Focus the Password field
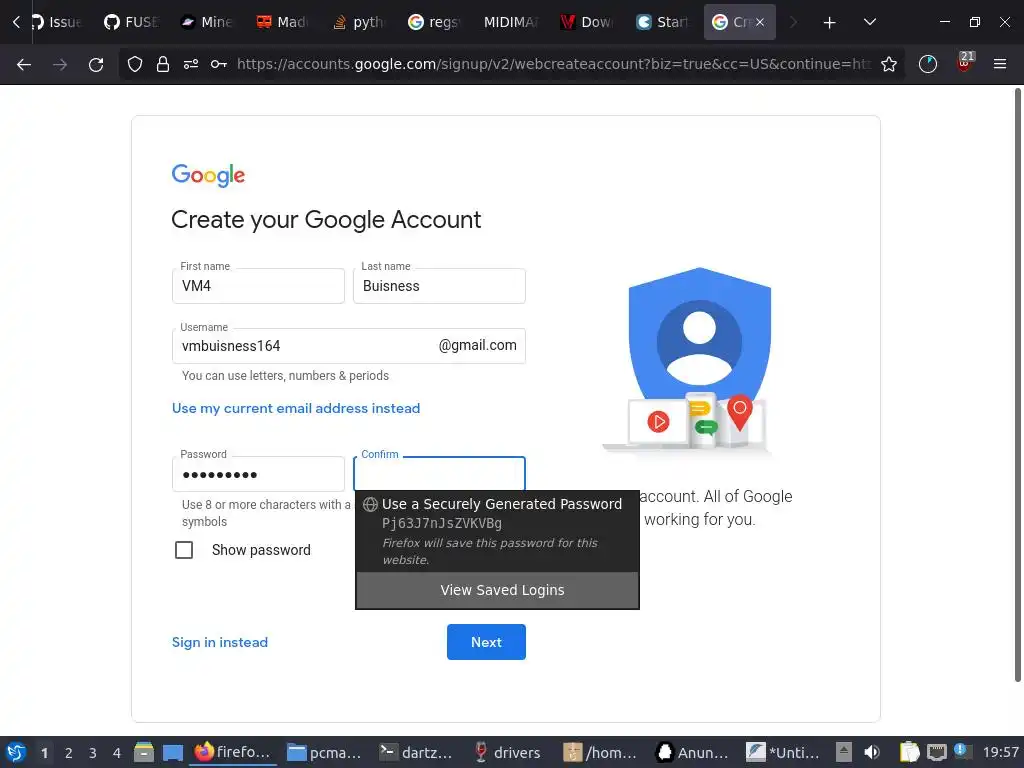The width and height of the screenshot is (1024, 768). coord(258,474)
